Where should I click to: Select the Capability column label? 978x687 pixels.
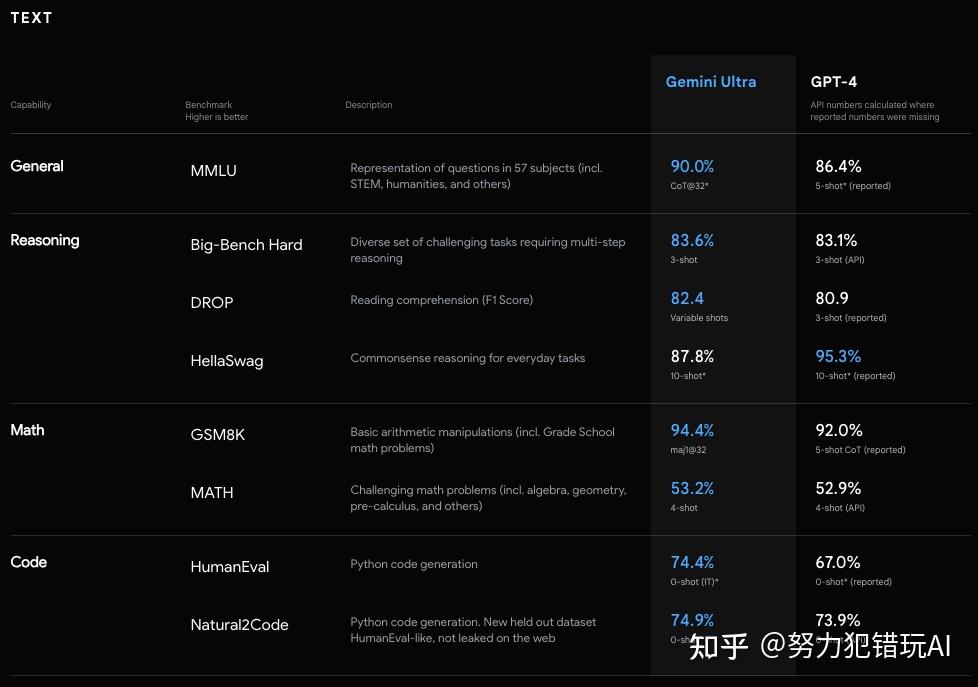[x=30, y=104]
